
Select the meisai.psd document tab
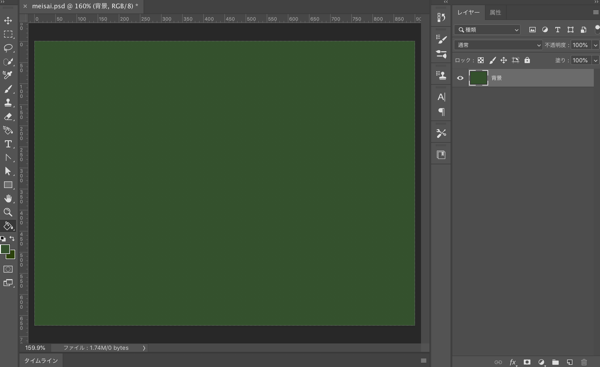85,6
